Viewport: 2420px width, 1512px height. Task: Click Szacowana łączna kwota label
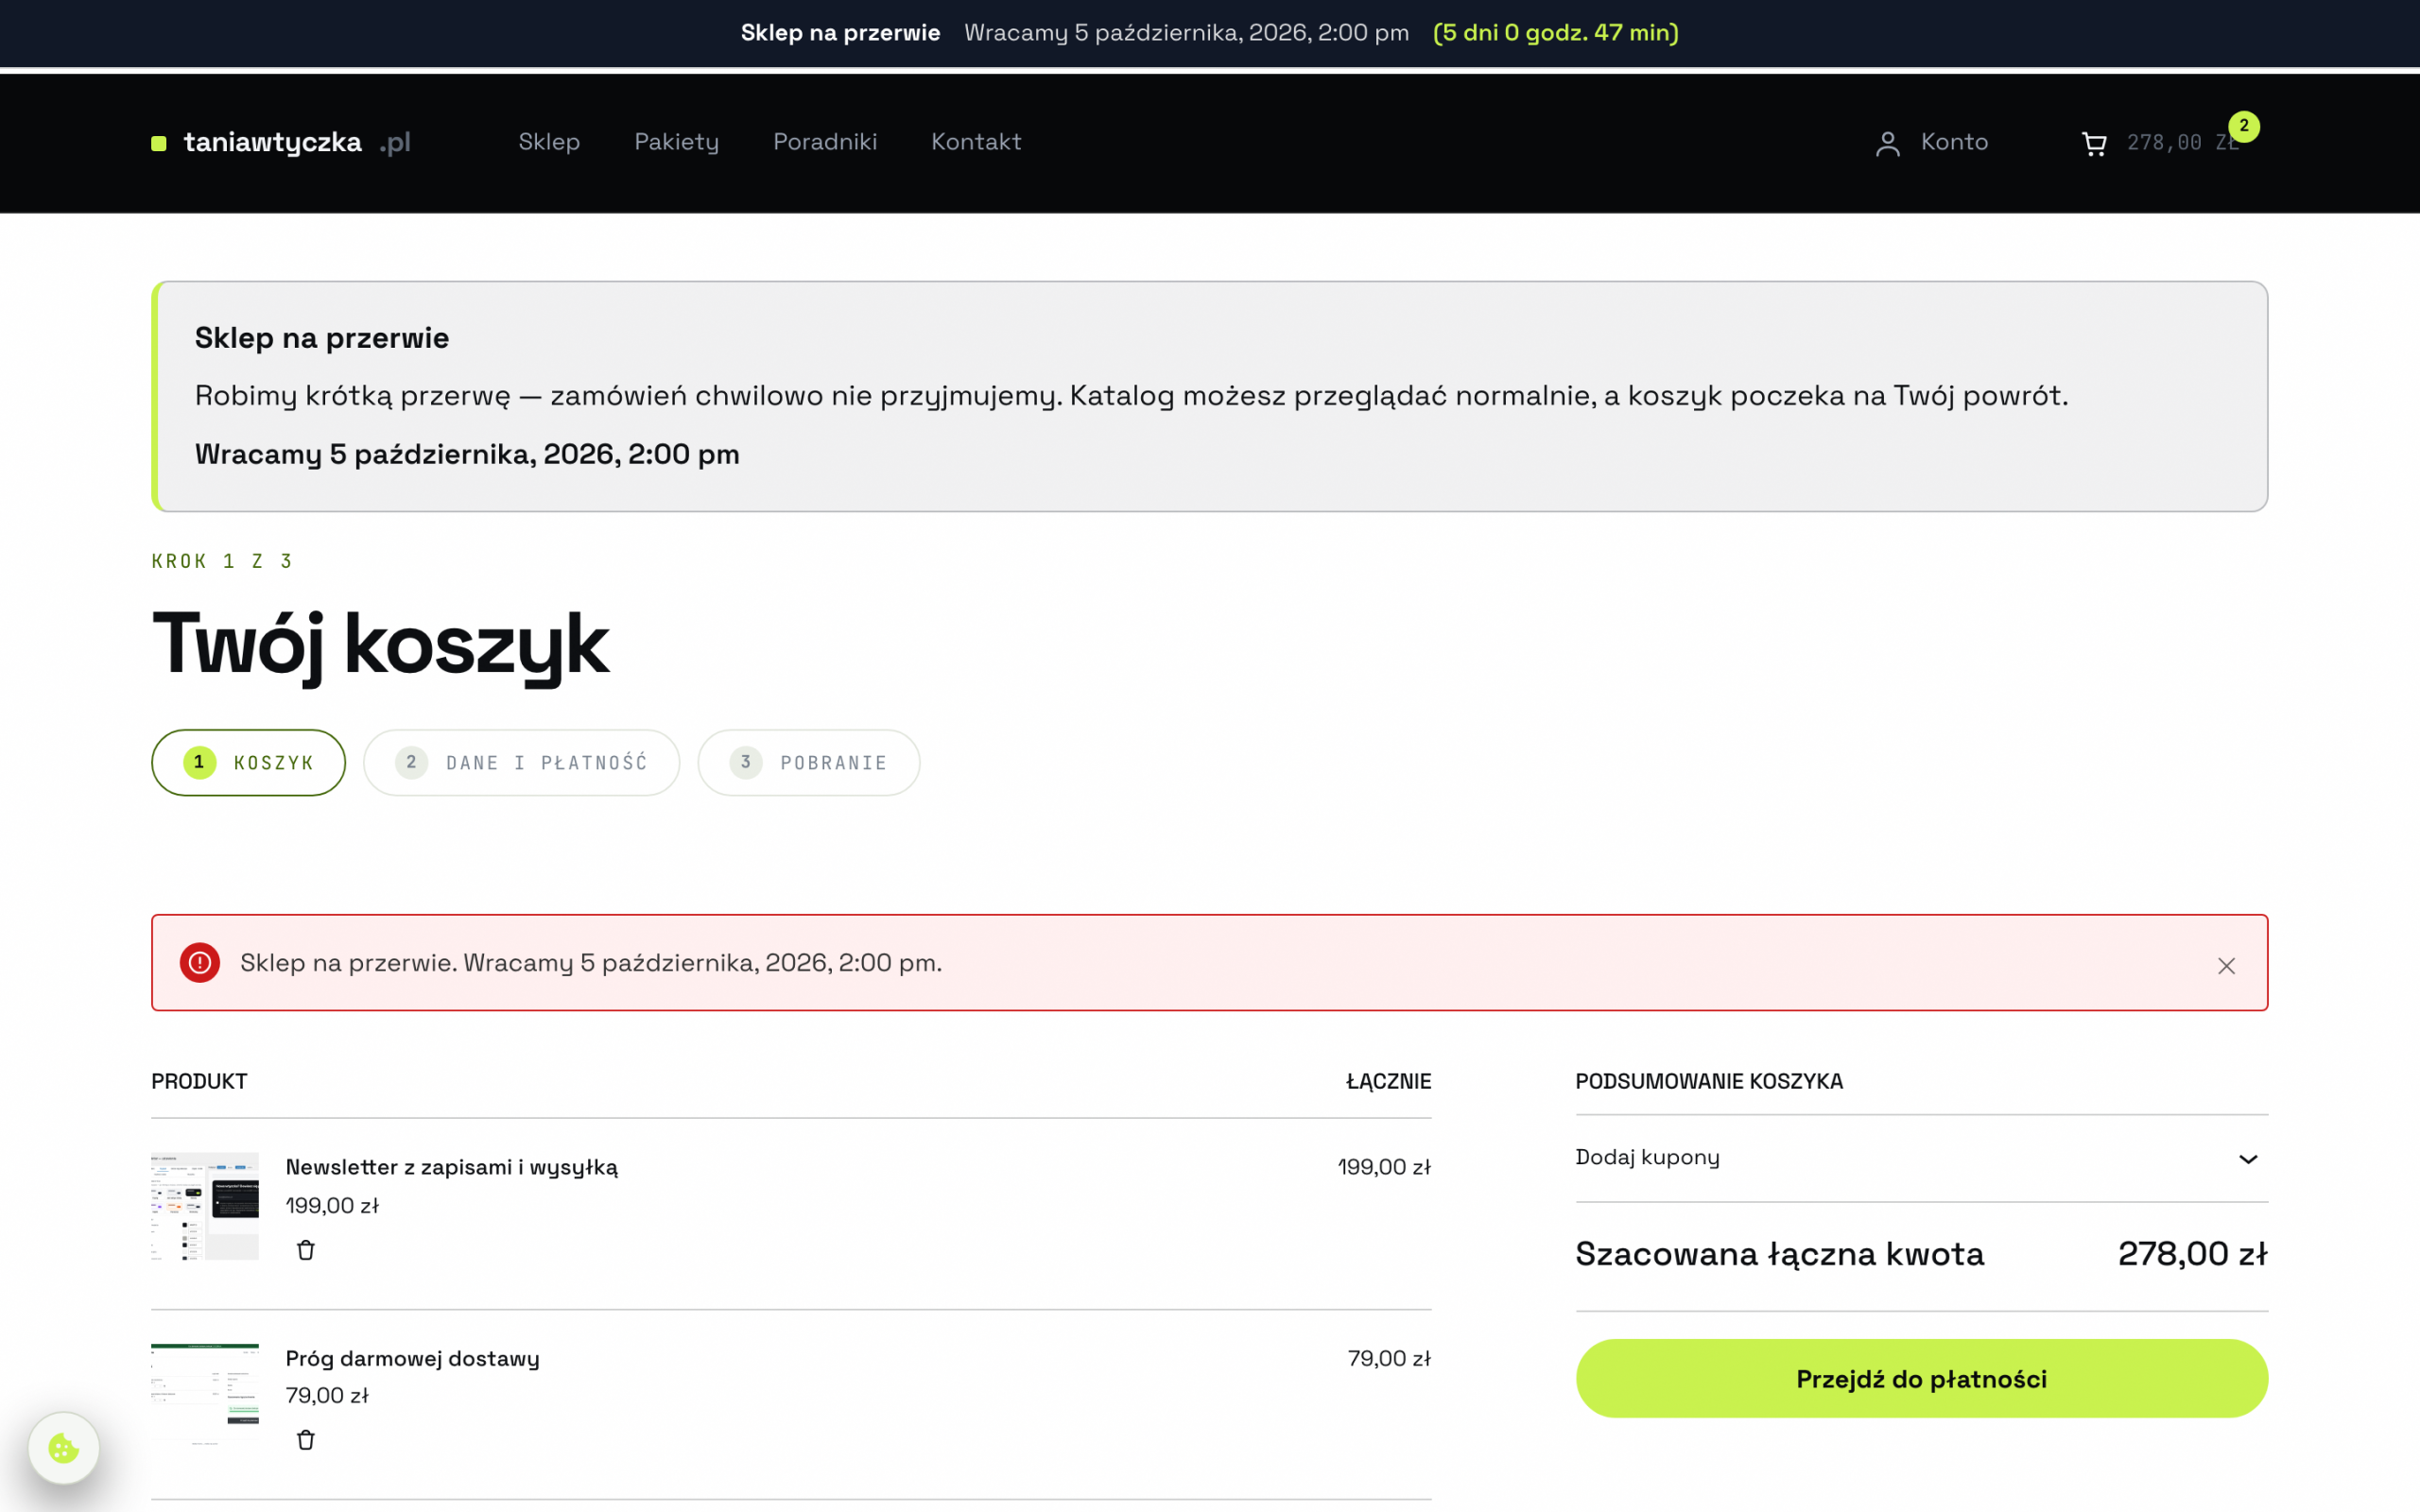tap(1779, 1254)
